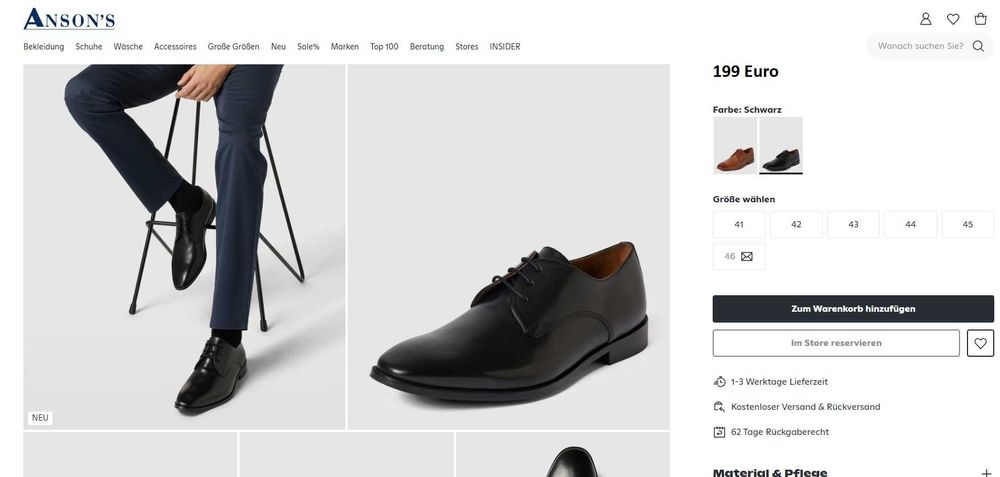
Task: Open the Schuhe menu
Action: pos(89,47)
